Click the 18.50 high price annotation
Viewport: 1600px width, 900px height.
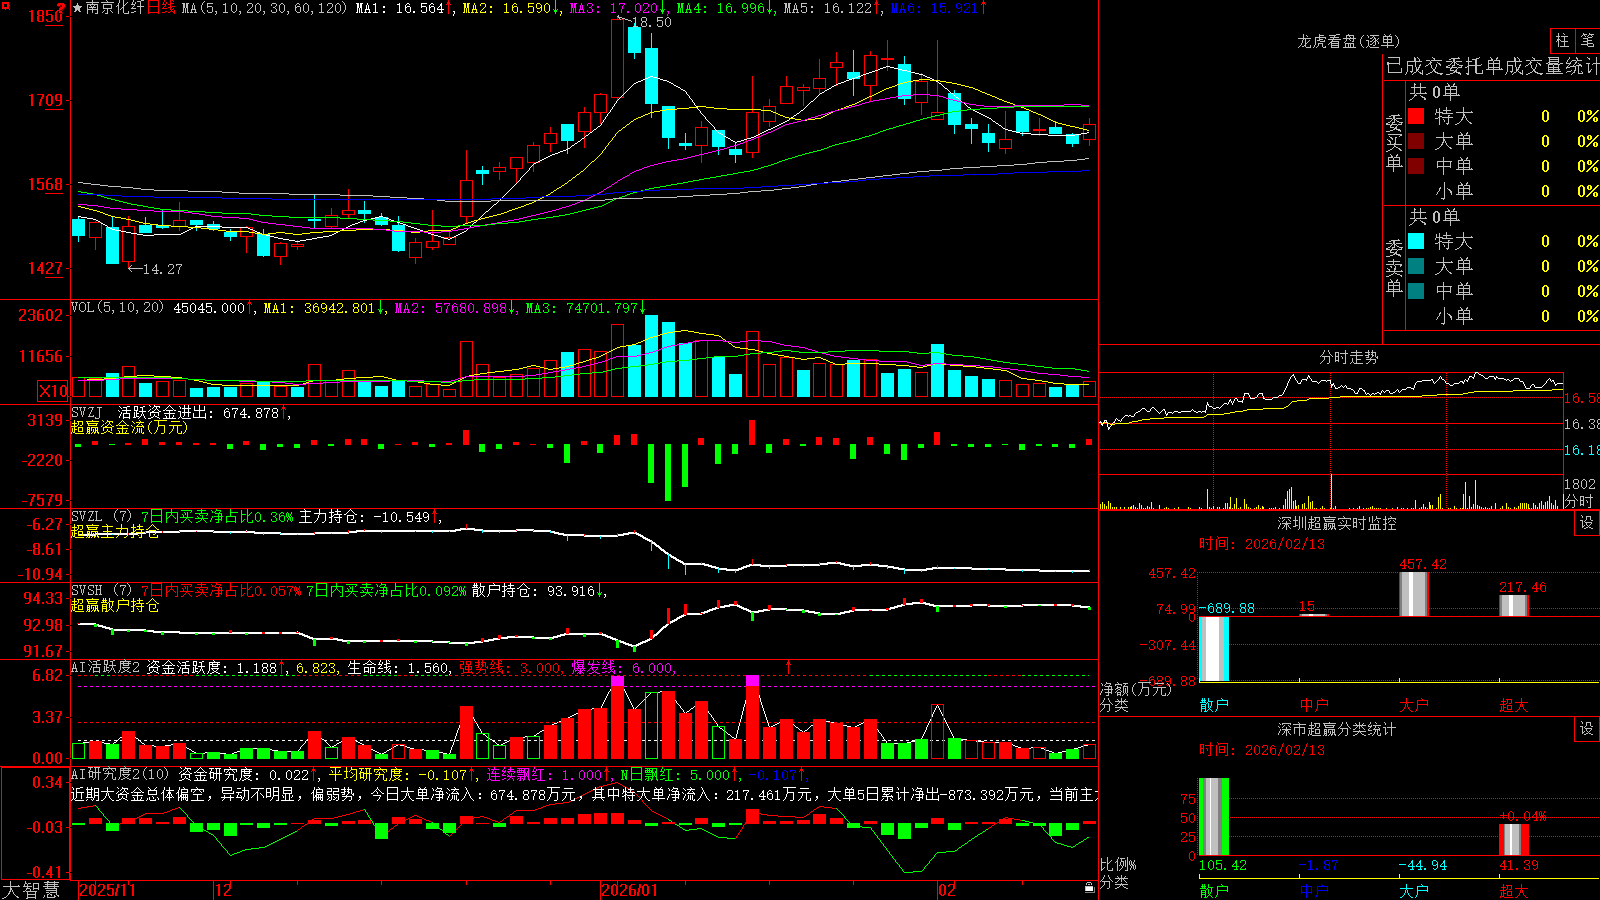(651, 22)
